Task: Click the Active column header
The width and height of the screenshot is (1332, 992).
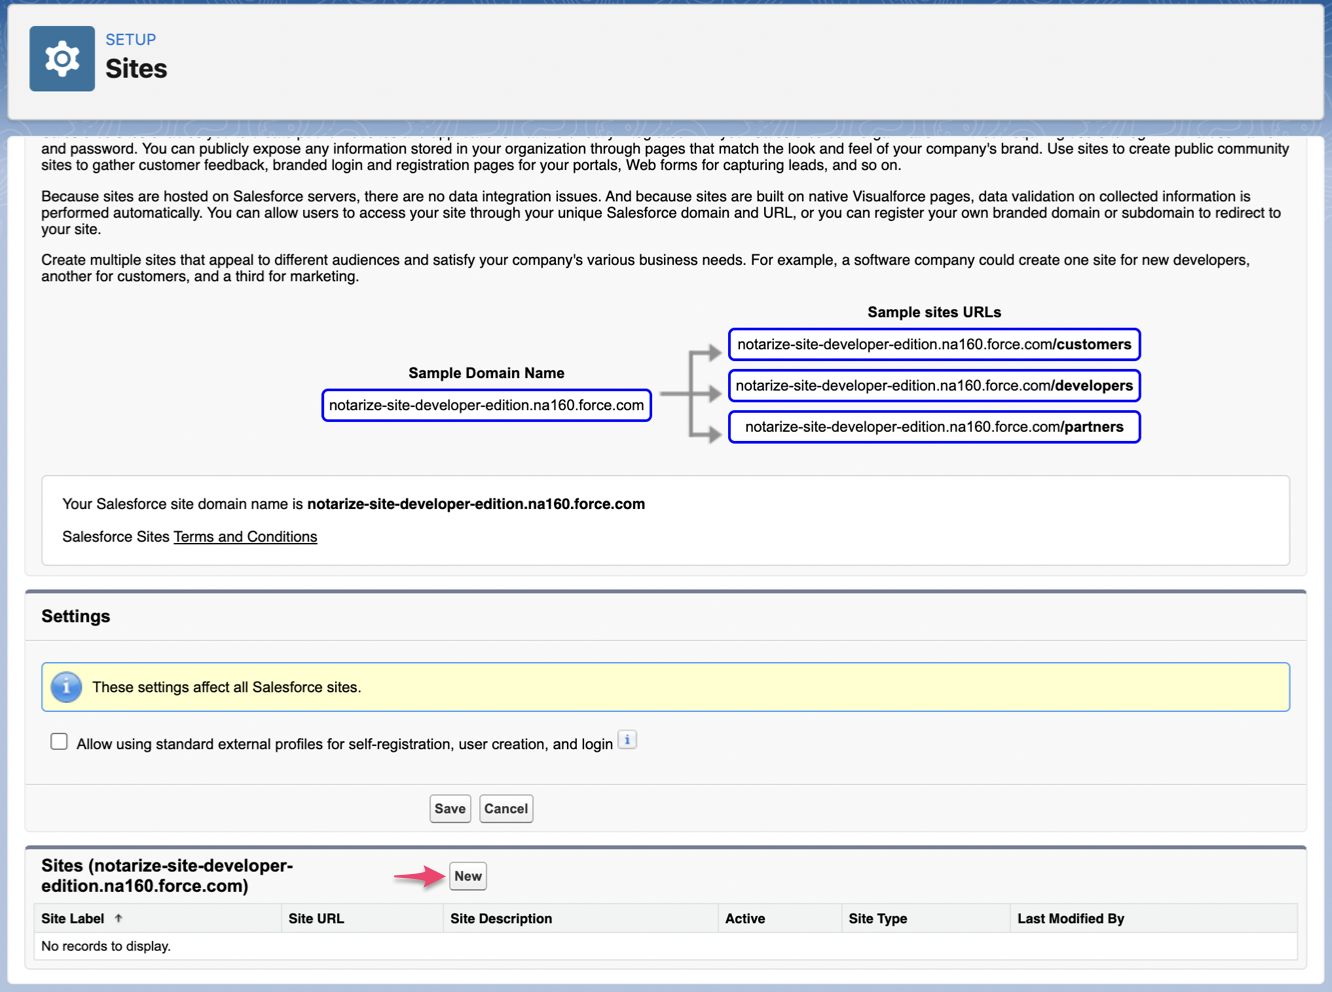Action: click(x=745, y=918)
